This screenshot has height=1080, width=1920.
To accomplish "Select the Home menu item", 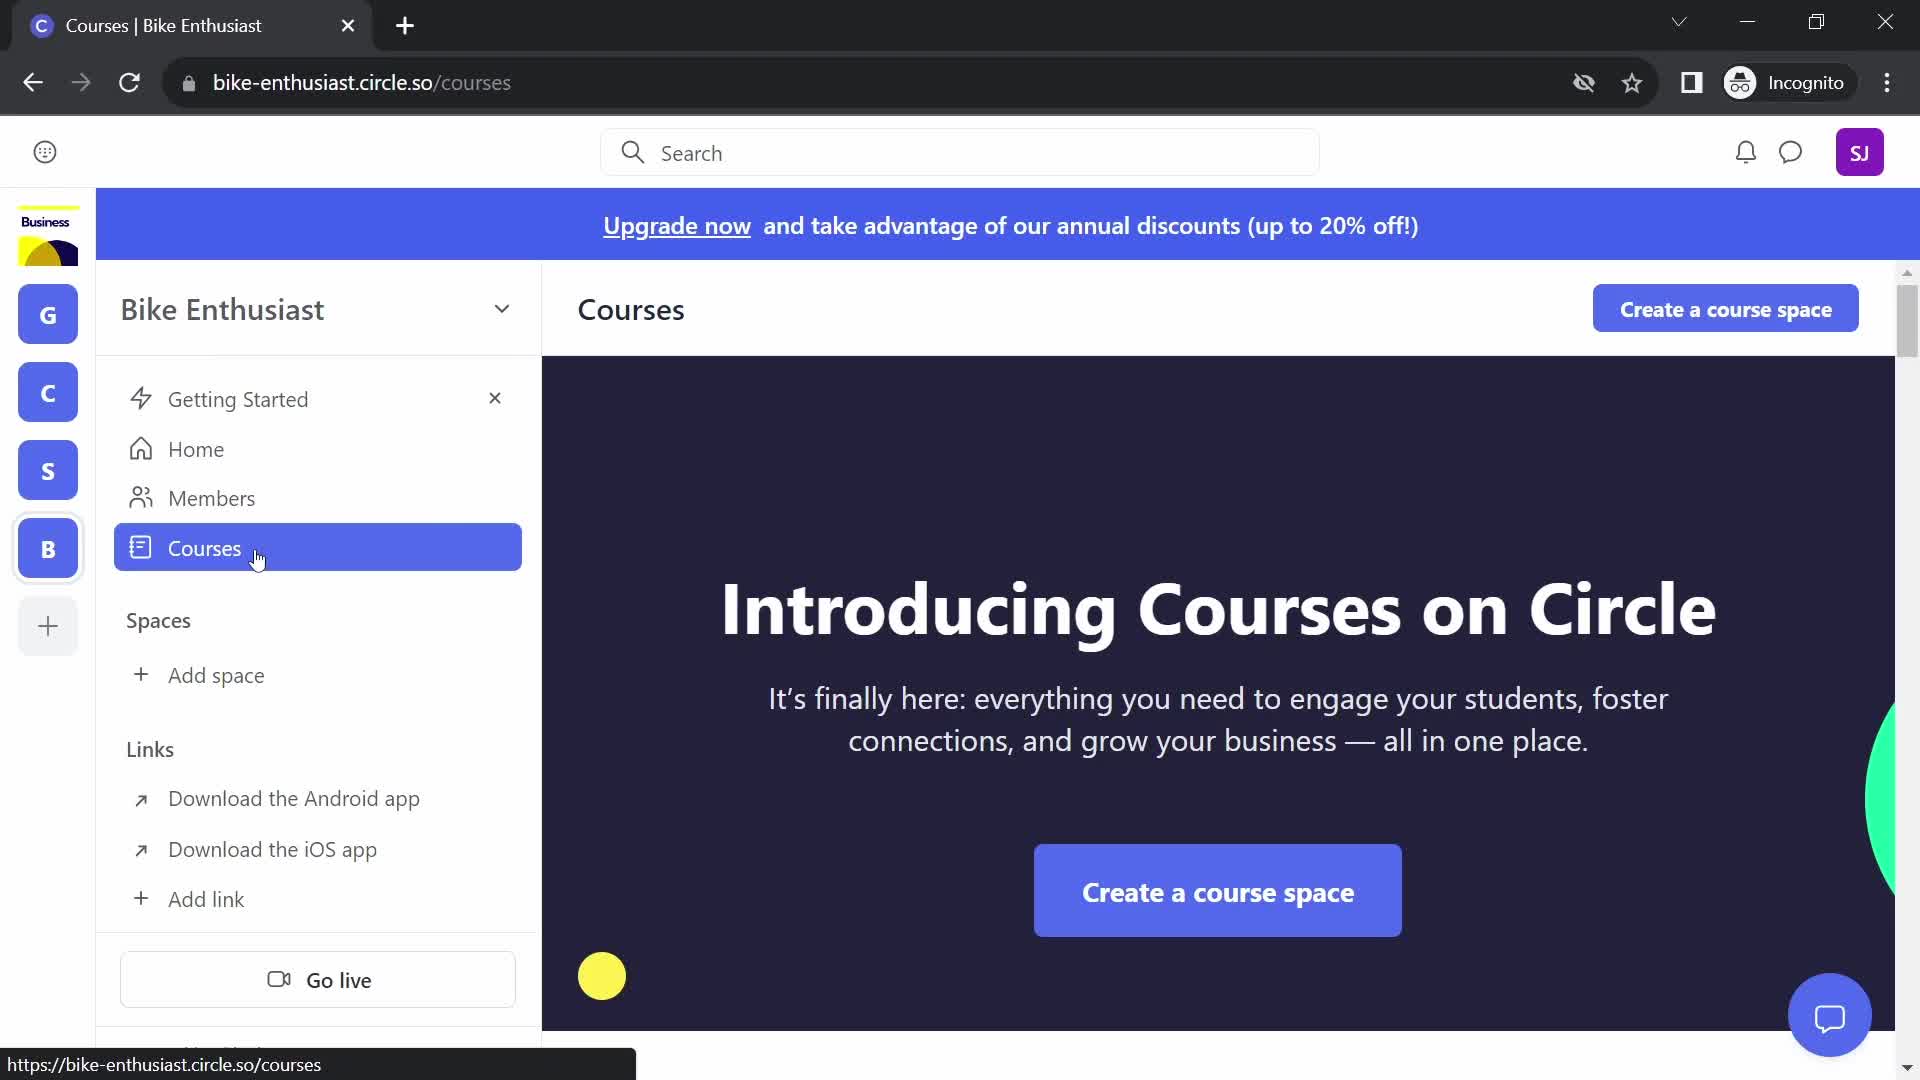I will (x=195, y=448).
